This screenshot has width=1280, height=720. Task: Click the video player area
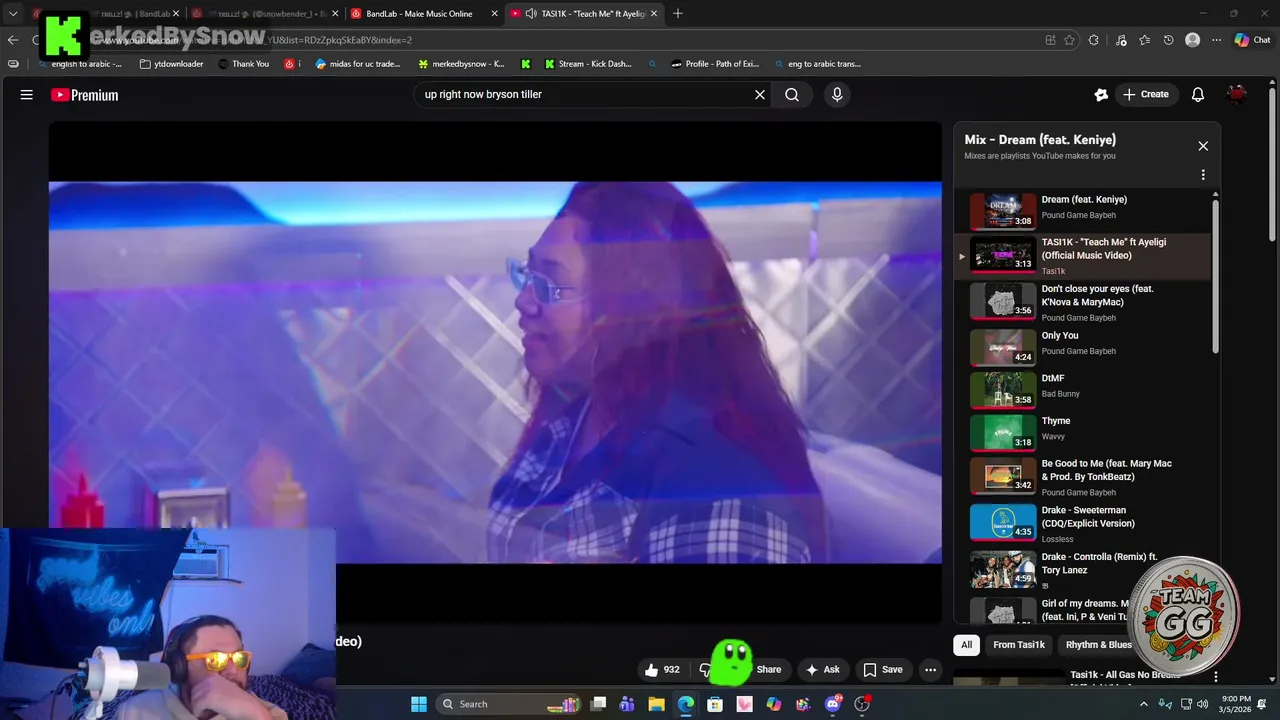point(495,372)
